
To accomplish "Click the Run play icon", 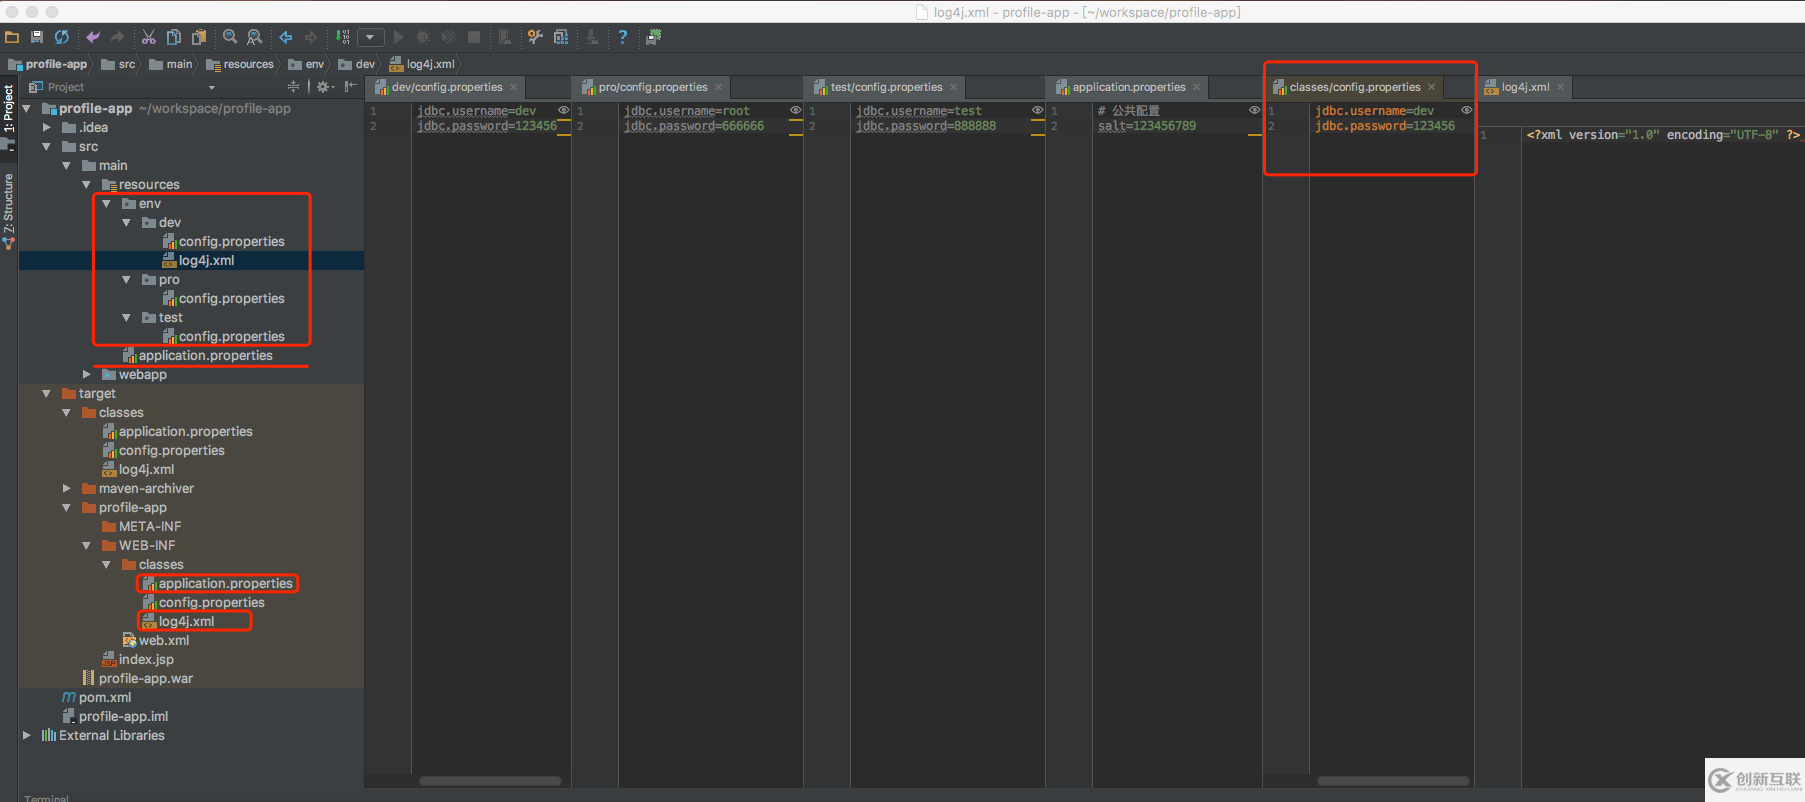I will pos(399,37).
